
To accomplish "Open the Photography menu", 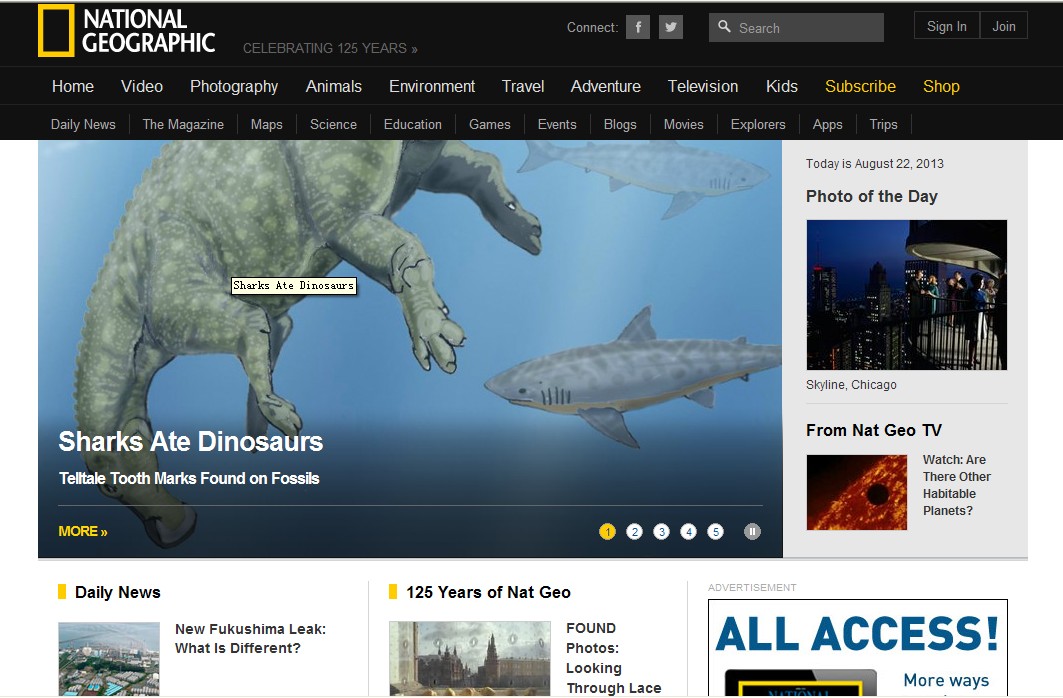I will click(234, 86).
